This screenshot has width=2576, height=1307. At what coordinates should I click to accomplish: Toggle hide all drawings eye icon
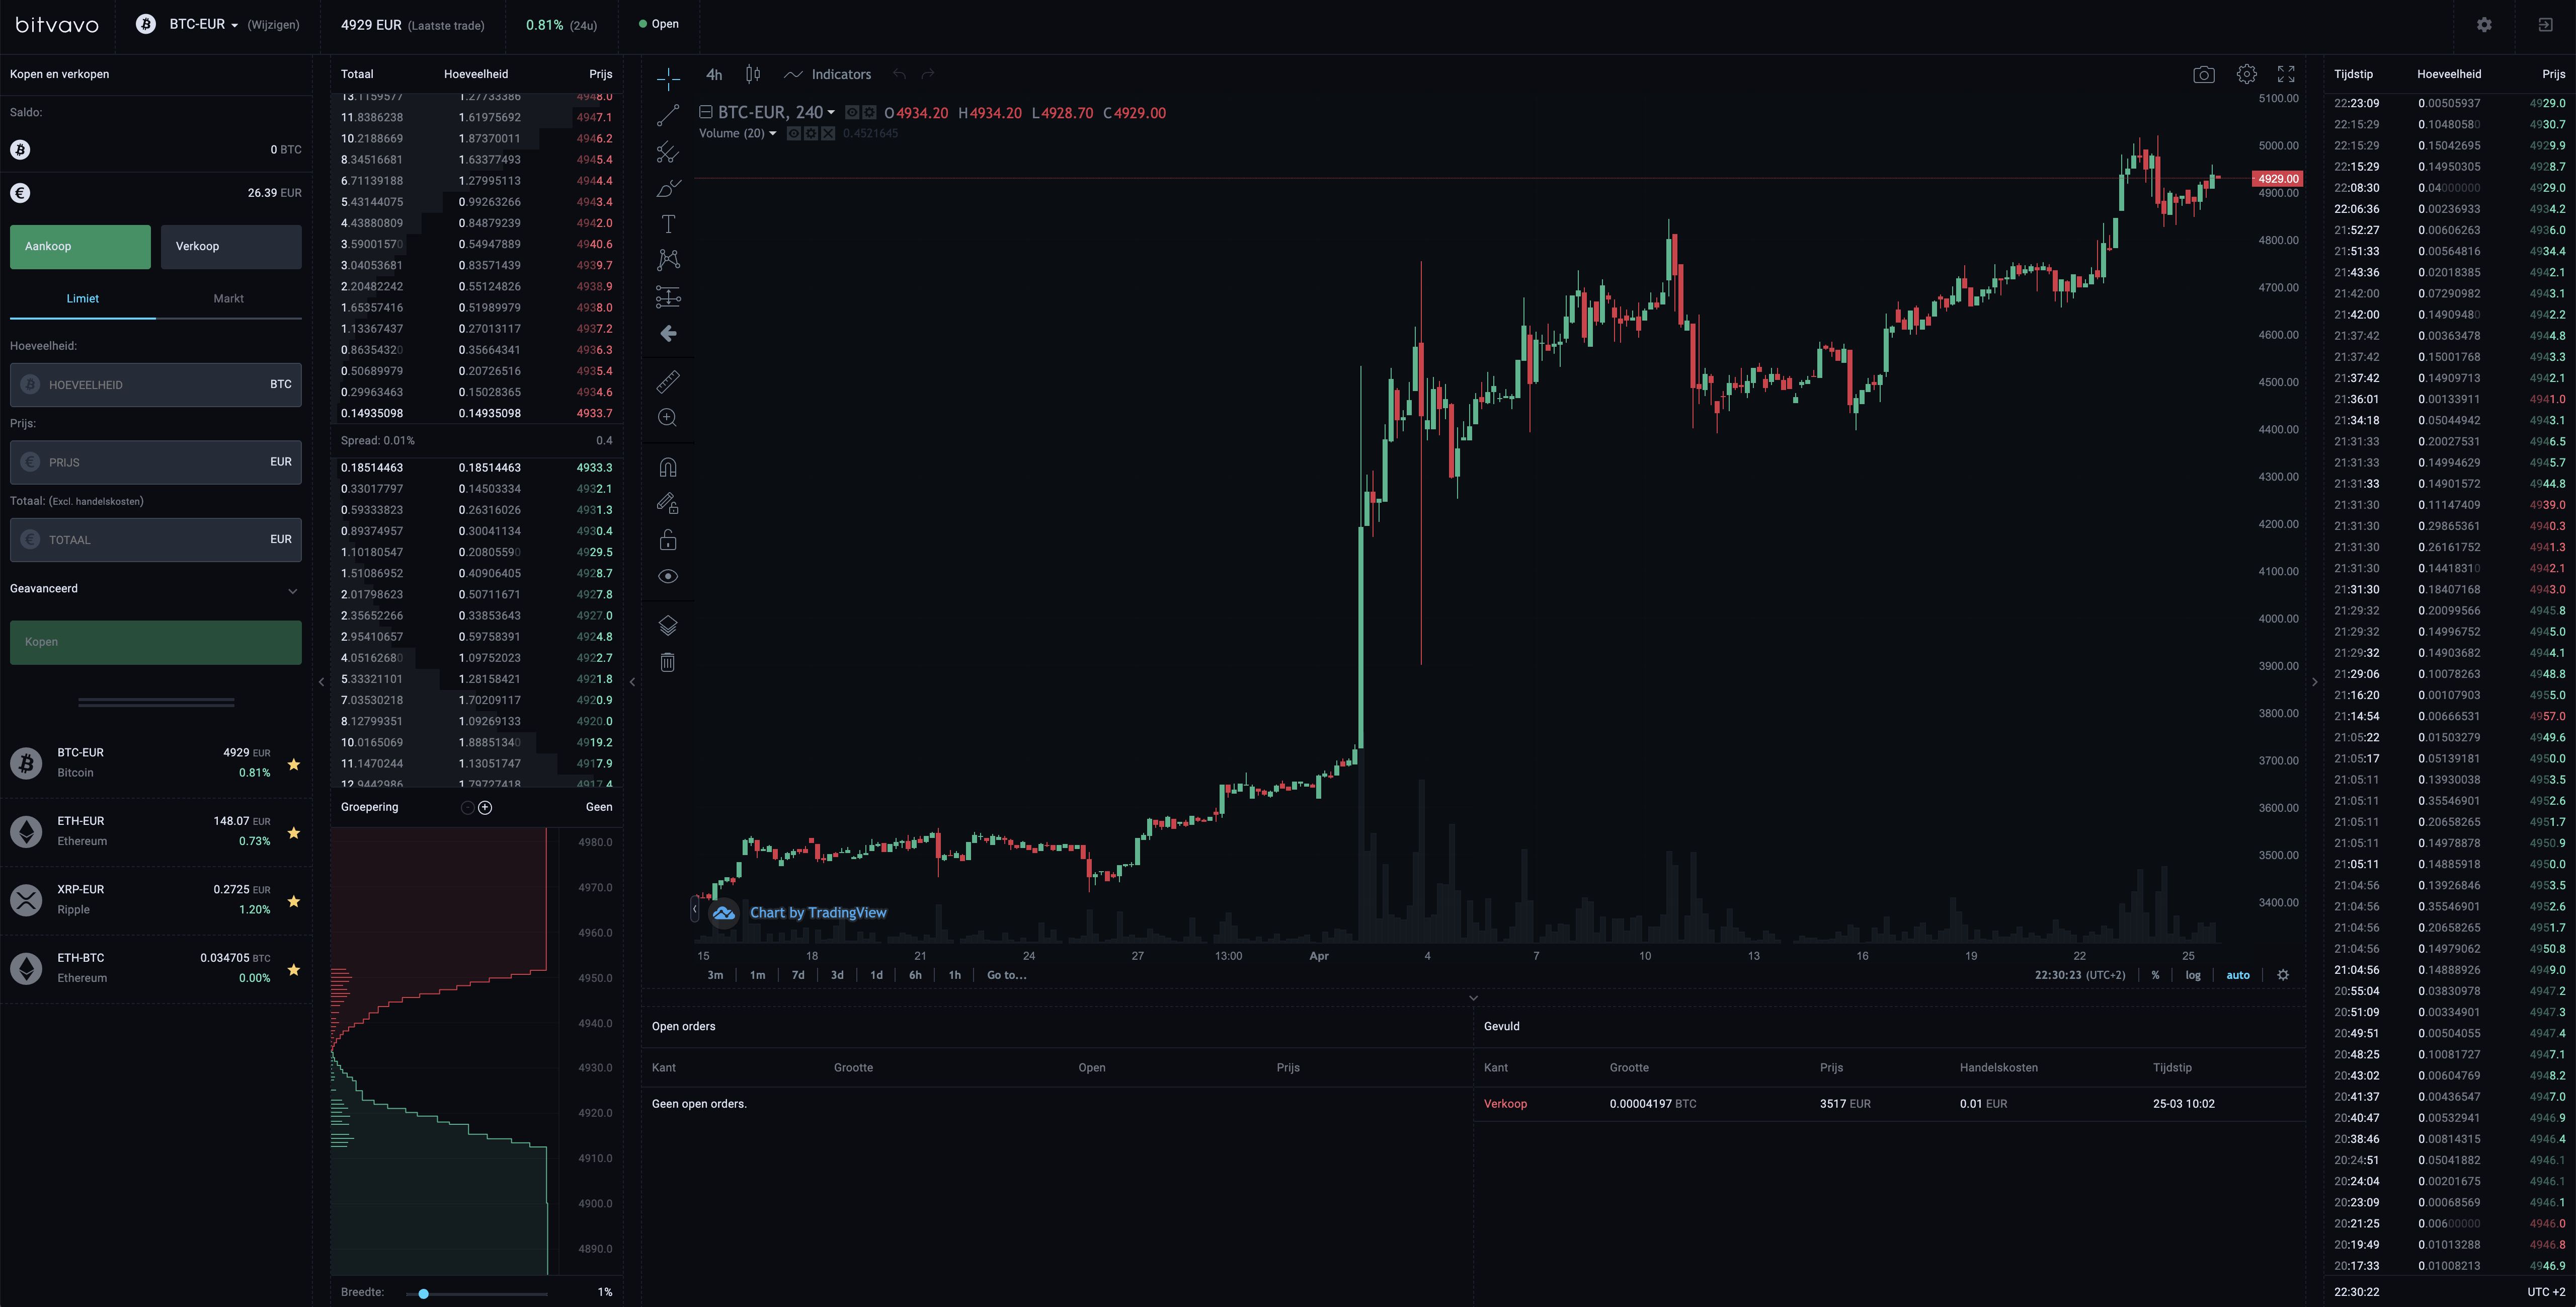click(x=668, y=576)
